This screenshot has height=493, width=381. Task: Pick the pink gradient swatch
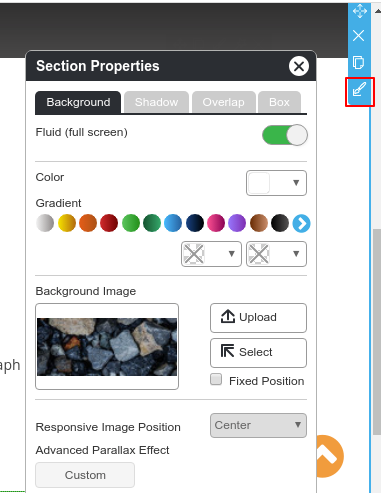pyautogui.click(x=216, y=223)
